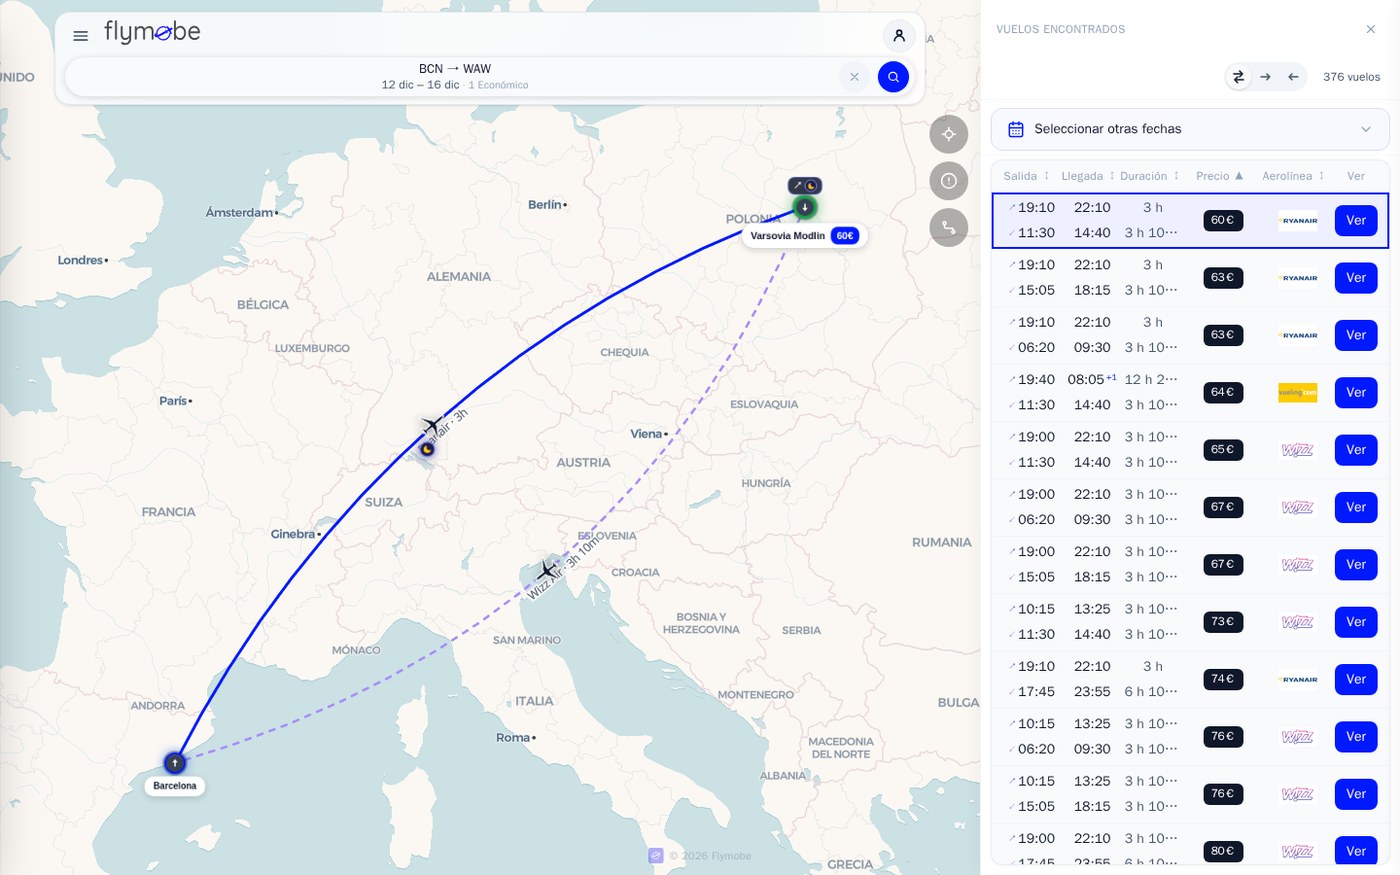The width and height of the screenshot is (1400, 875).
Task: Click the Ryanair airplane icon on blue route
Action: 432,425
